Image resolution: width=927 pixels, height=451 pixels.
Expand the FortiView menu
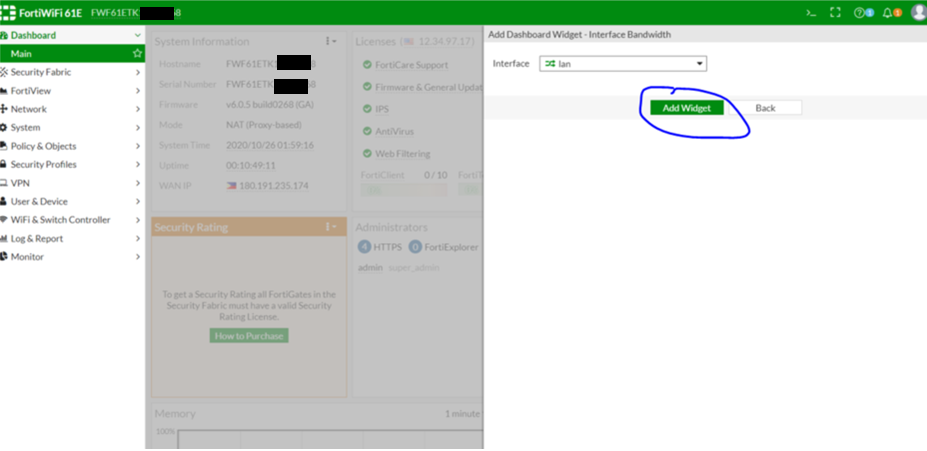72,90
